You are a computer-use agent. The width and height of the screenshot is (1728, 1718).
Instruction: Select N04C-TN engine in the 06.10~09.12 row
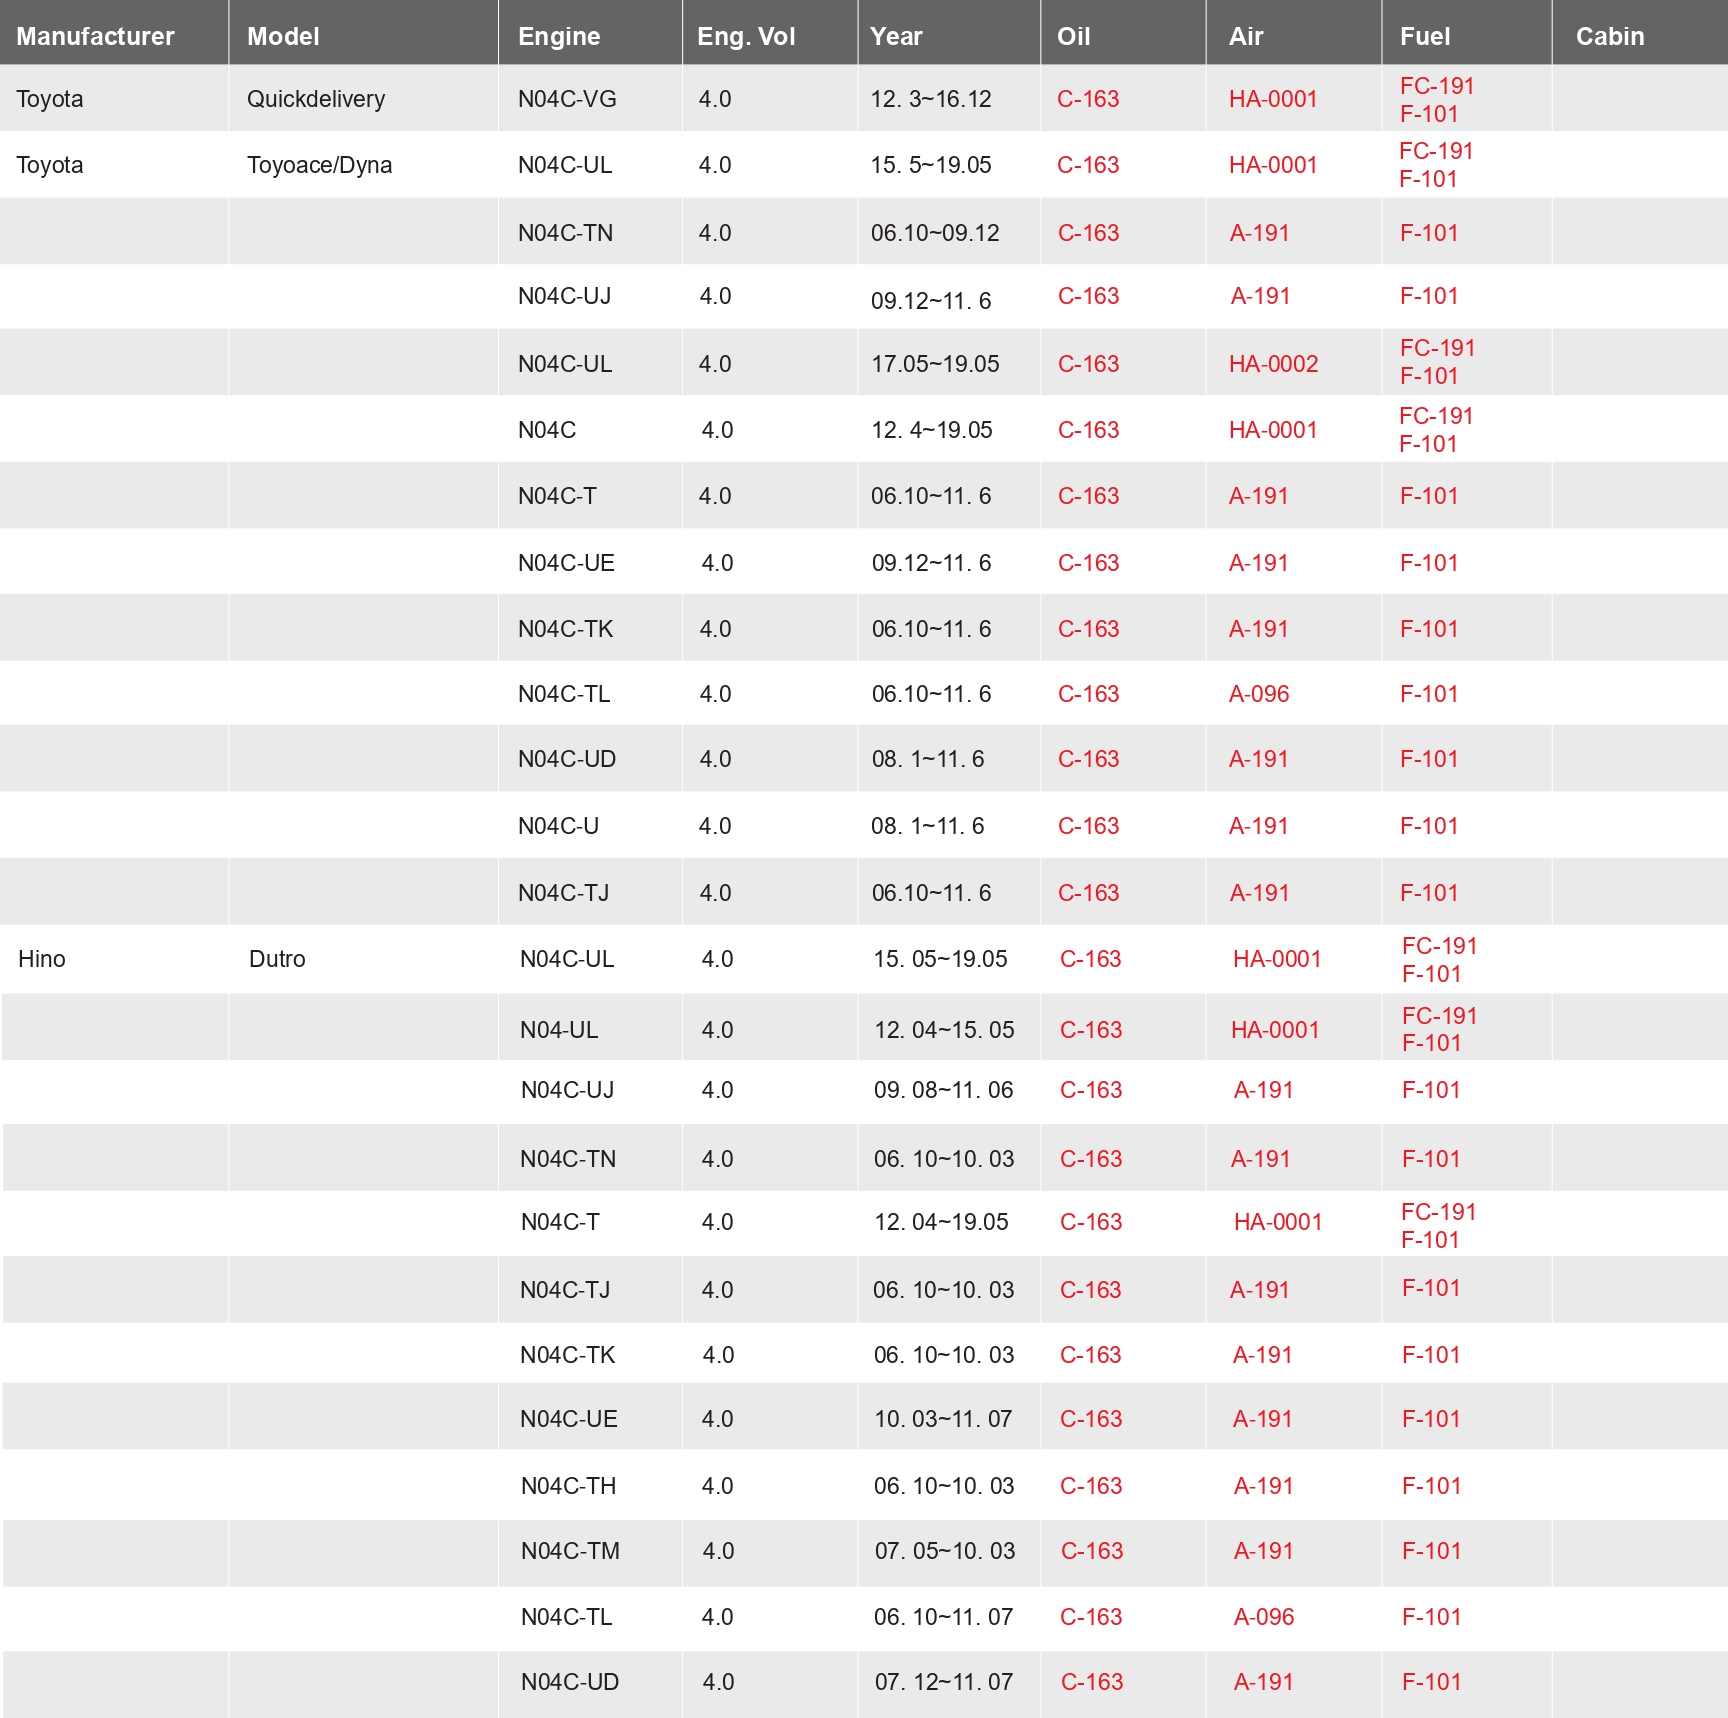tap(565, 233)
